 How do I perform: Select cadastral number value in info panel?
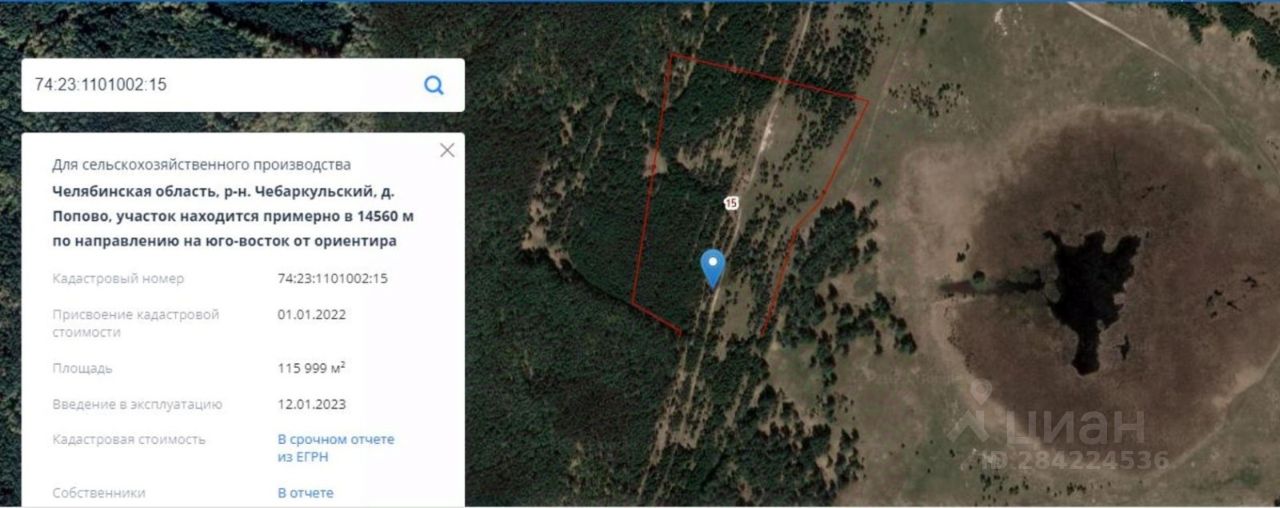coord(332,278)
